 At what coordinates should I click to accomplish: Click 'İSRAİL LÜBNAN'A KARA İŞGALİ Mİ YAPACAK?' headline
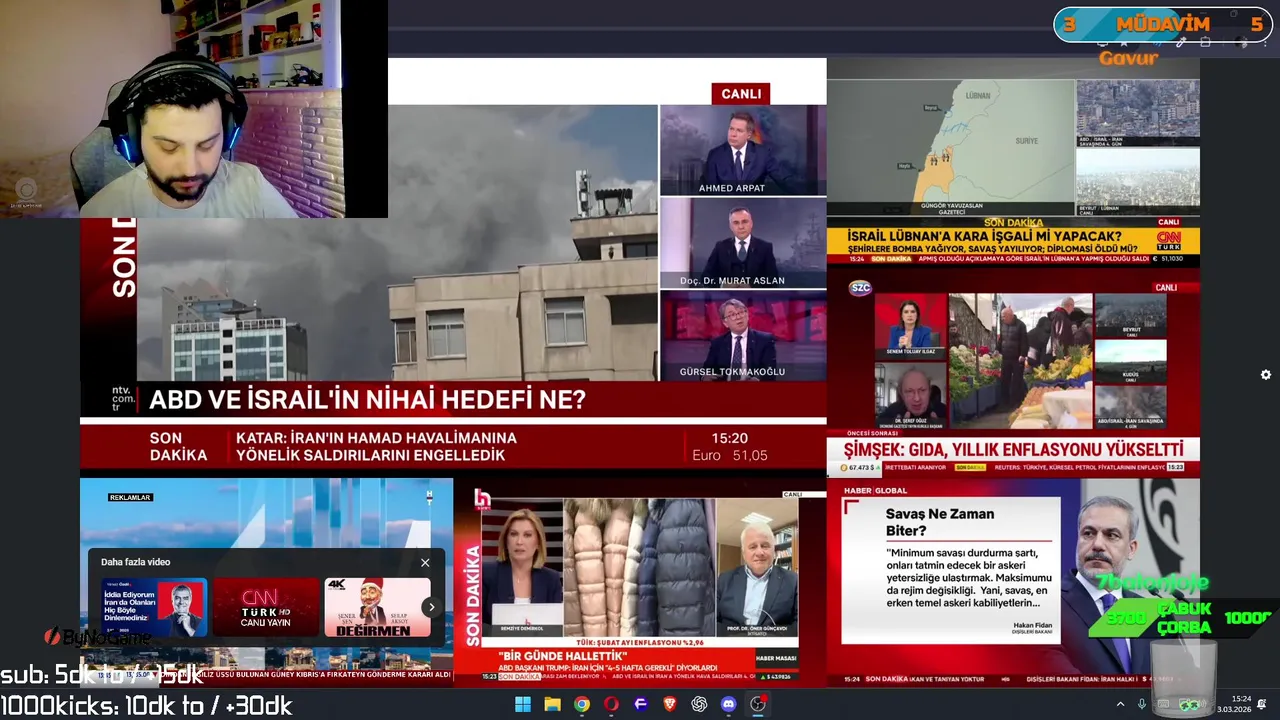(x=985, y=236)
